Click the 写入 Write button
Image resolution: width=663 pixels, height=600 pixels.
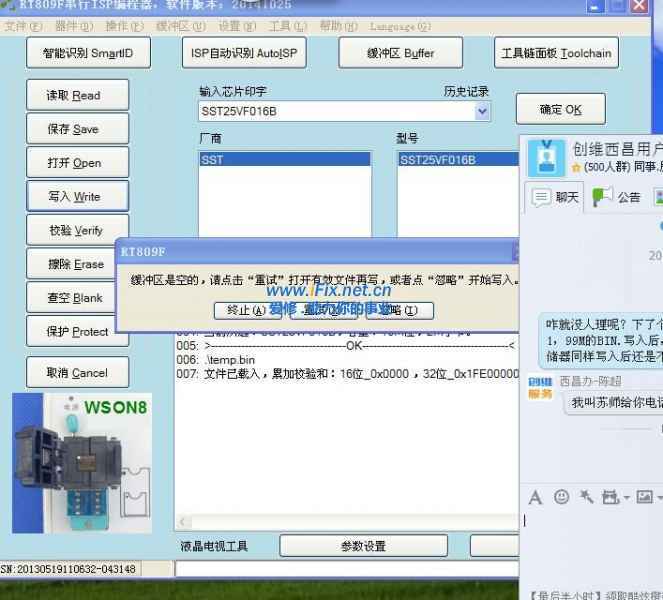77,196
